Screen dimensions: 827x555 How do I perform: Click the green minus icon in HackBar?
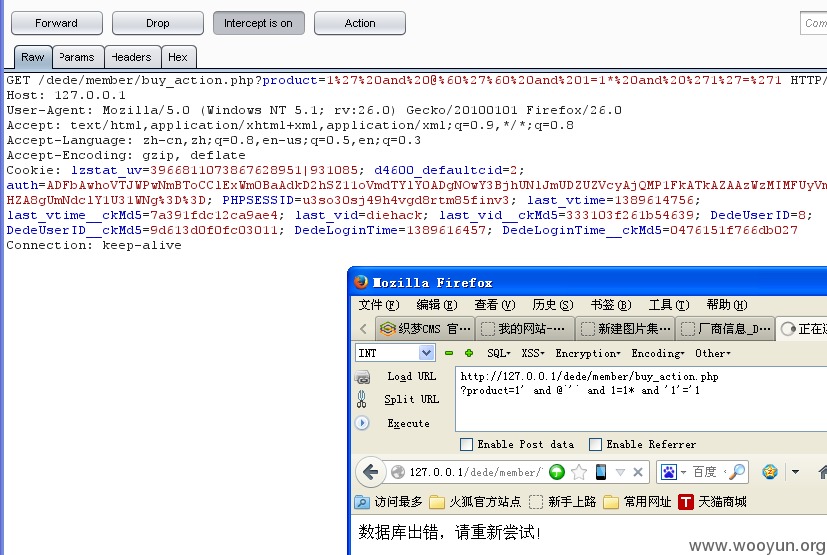click(x=449, y=353)
